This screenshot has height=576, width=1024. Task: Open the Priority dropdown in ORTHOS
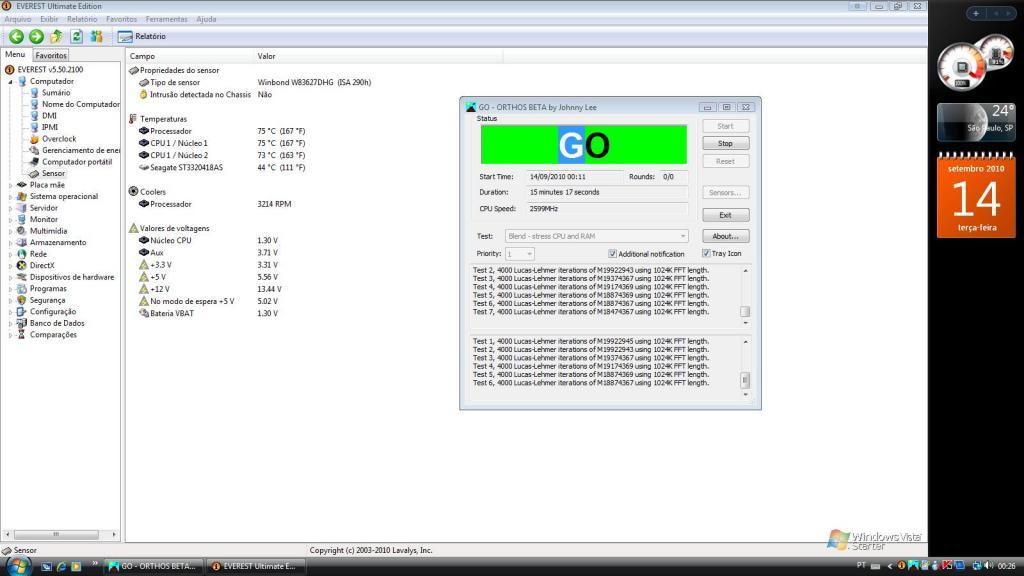click(x=520, y=253)
